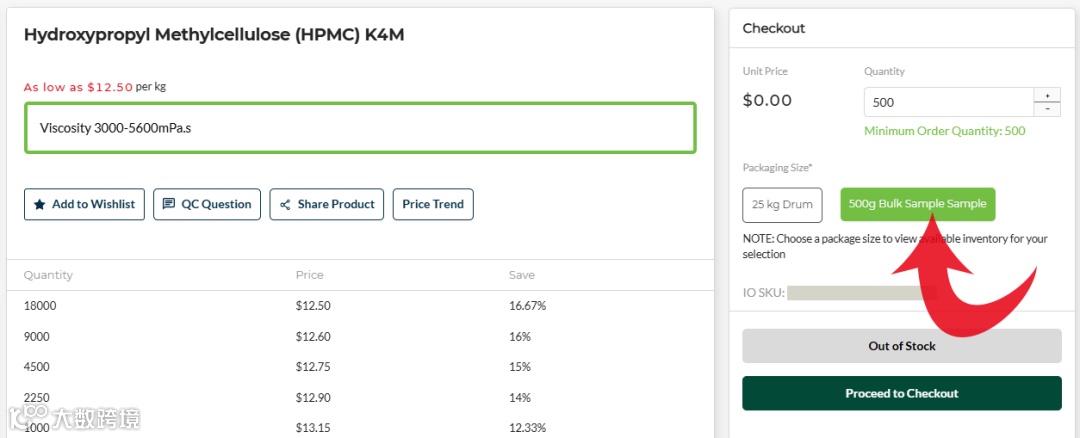This screenshot has width=1080, height=438.
Task: Increase quantity with the plus stepper
Action: click(1047, 95)
